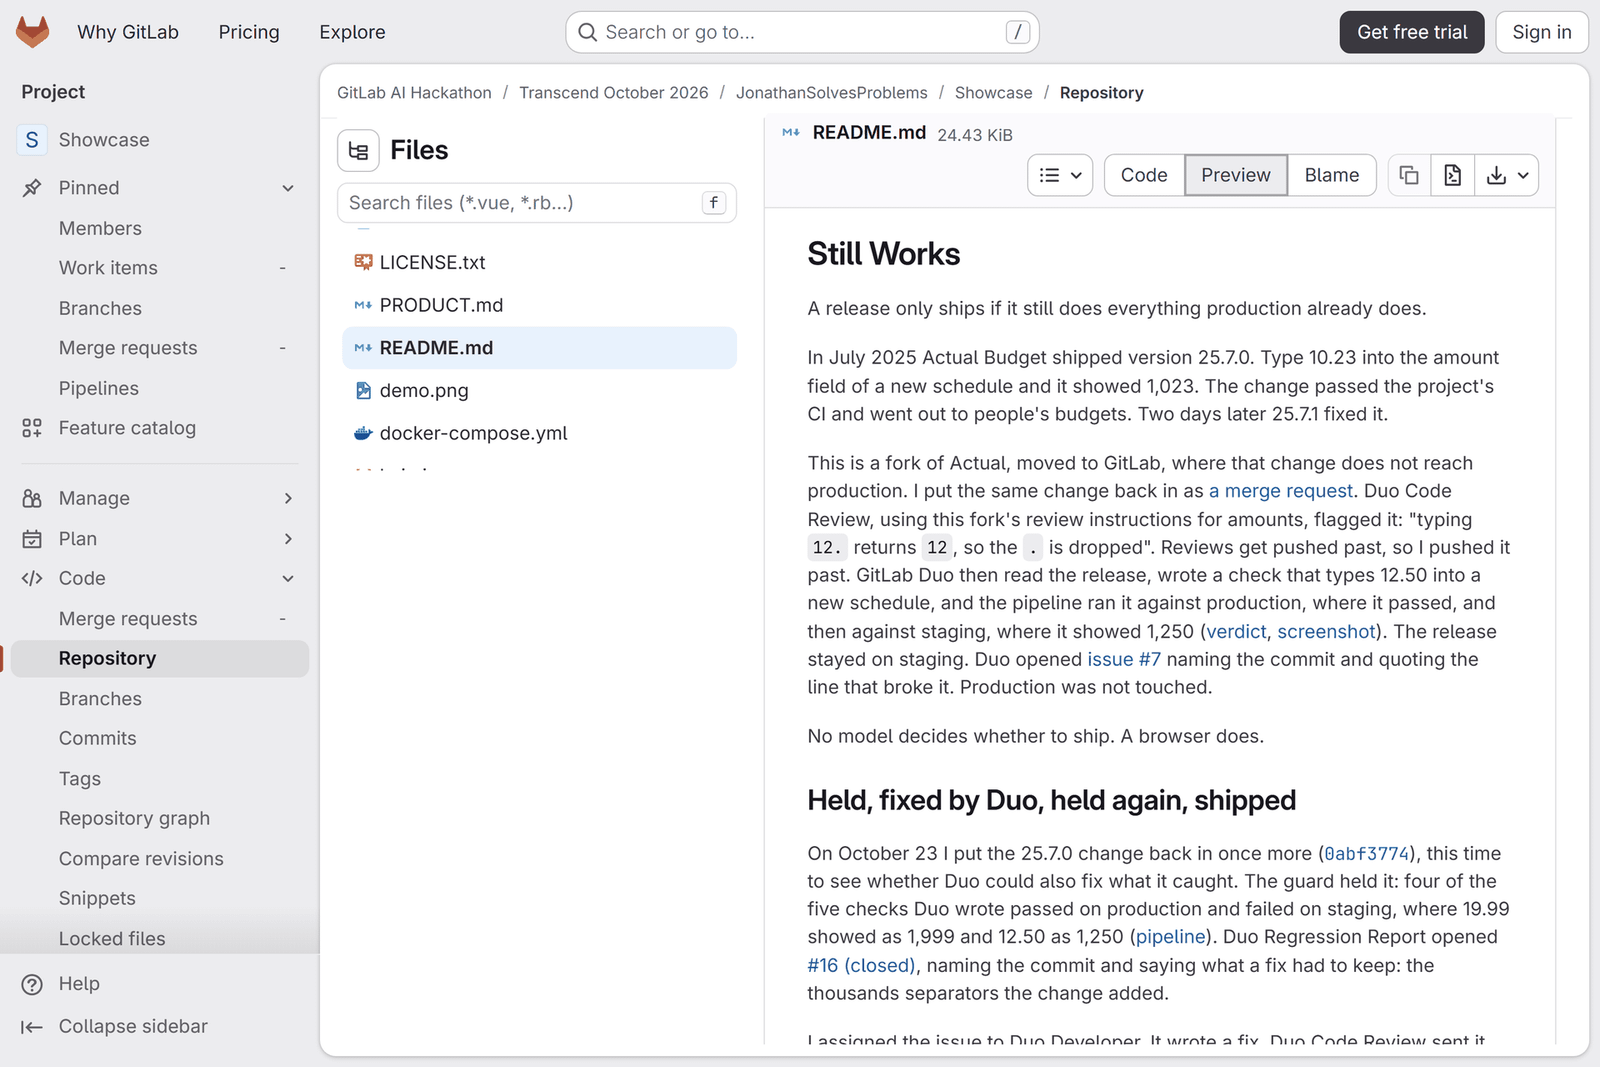
Task: Click the Pinned pin icon
Action: [x=32, y=188]
